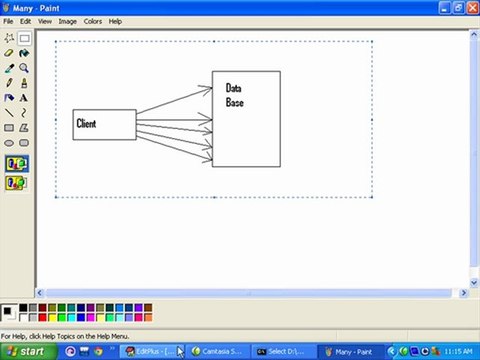
Task: Select the white swatch in the palette
Action: (x=23, y=317)
